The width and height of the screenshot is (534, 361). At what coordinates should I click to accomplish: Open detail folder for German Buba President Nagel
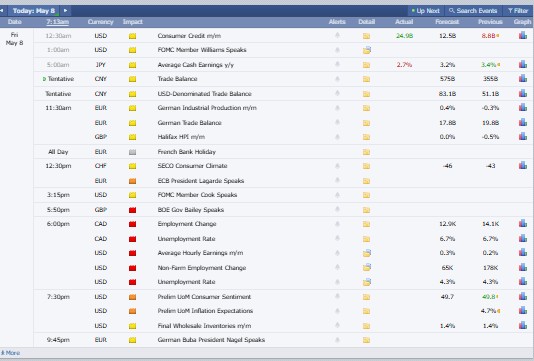point(366,340)
